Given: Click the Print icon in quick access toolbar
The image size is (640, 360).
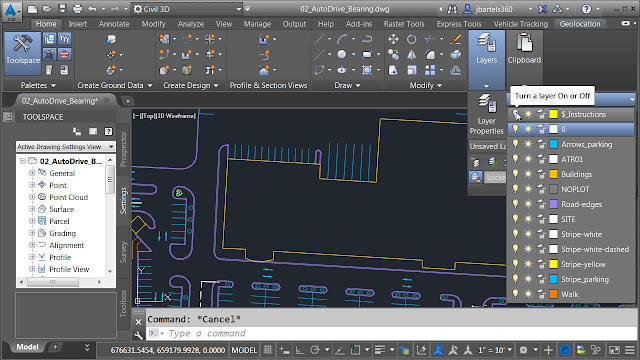Looking at the screenshot, I should pyautogui.click(x=77, y=9).
